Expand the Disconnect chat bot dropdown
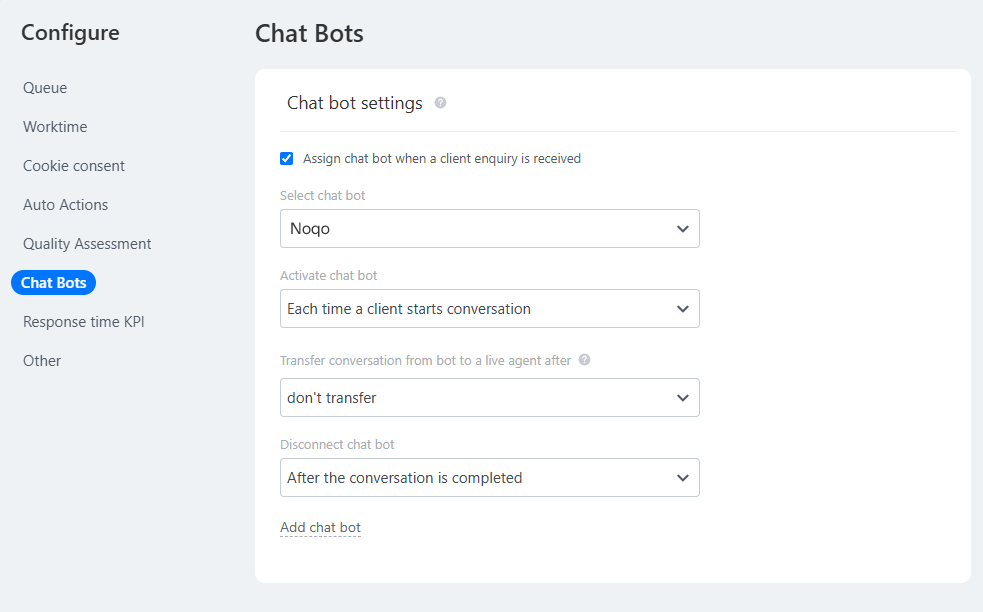This screenshot has width=983, height=612. pos(489,478)
